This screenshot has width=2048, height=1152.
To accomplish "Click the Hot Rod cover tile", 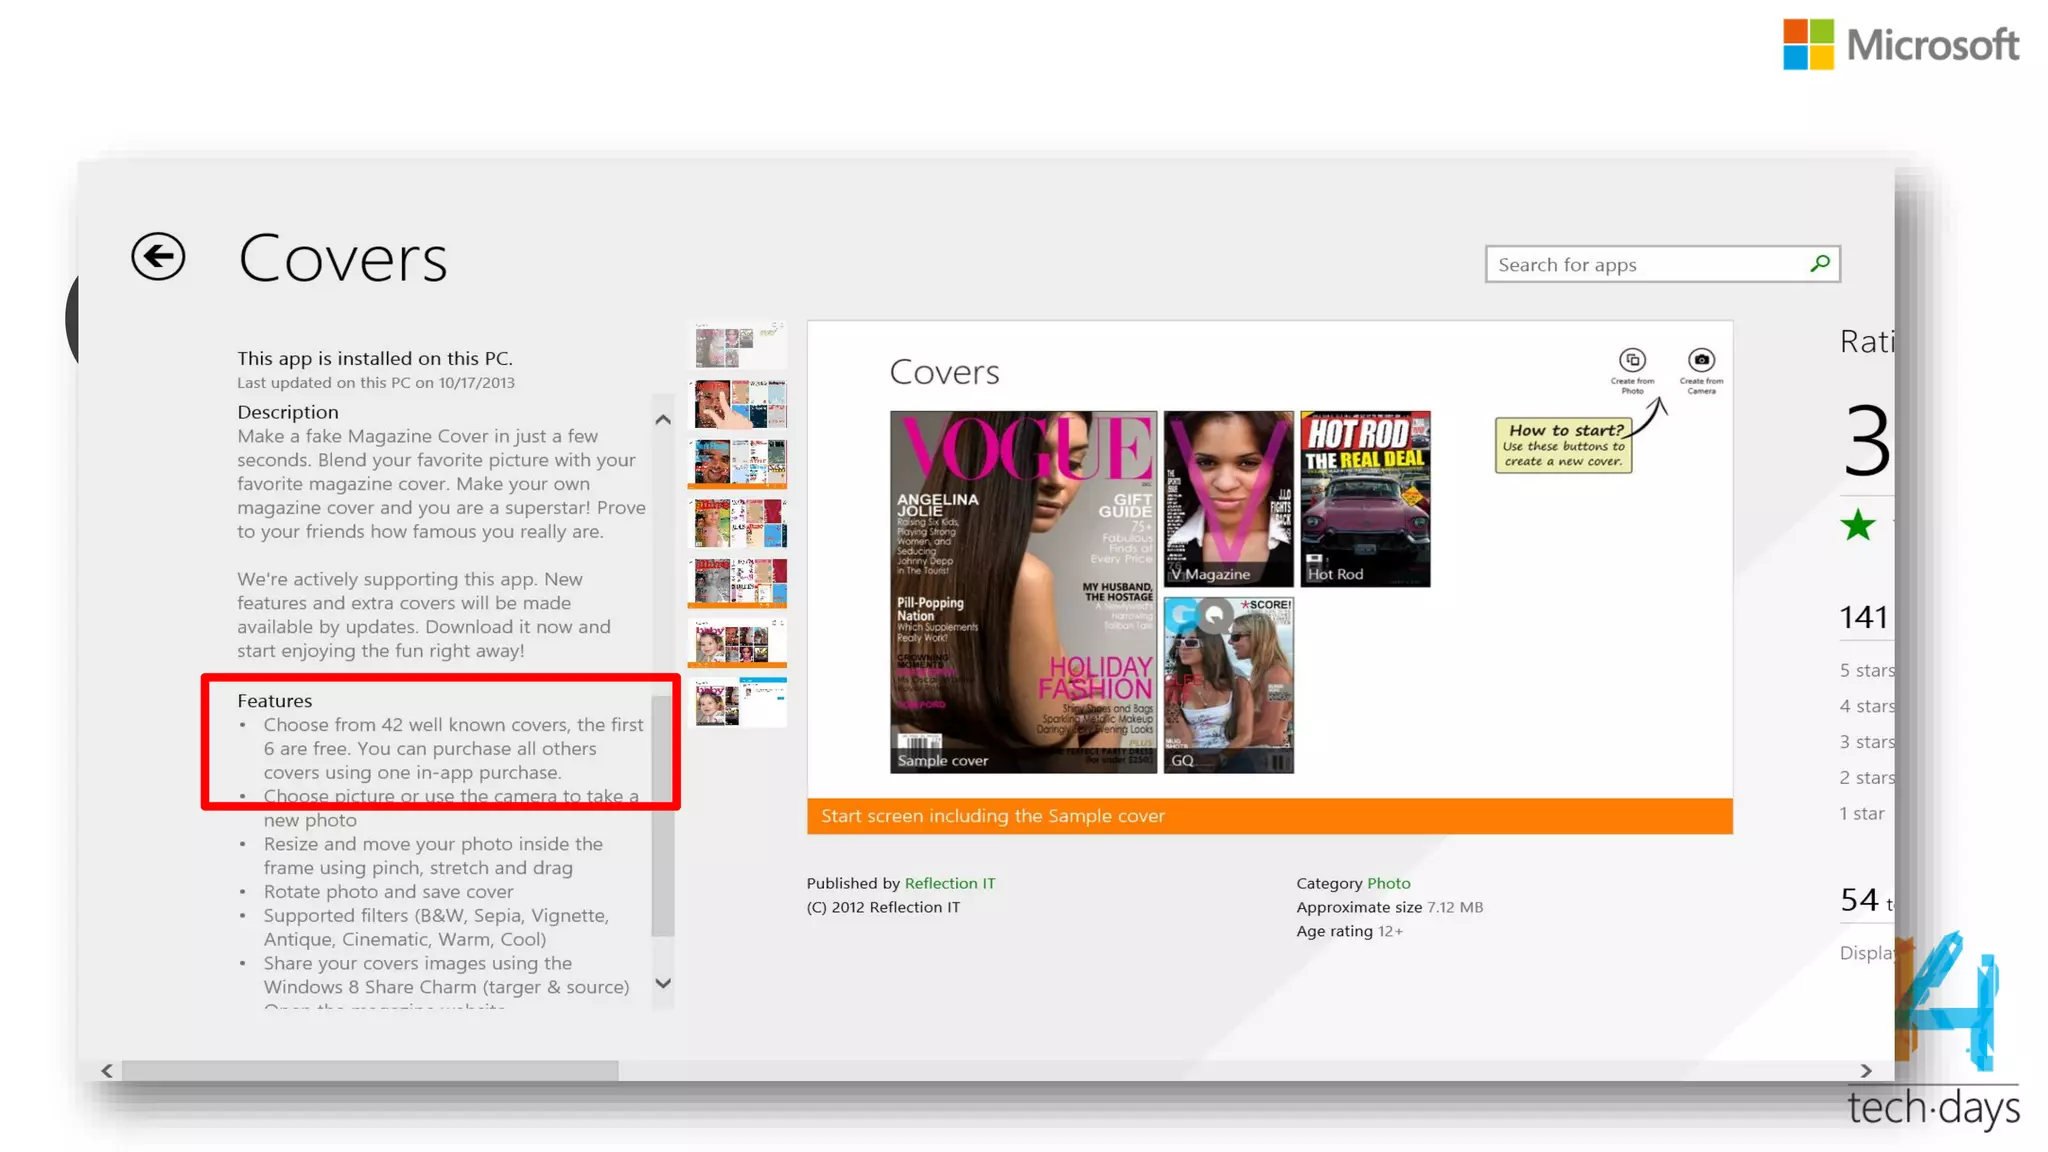I will (x=1365, y=498).
